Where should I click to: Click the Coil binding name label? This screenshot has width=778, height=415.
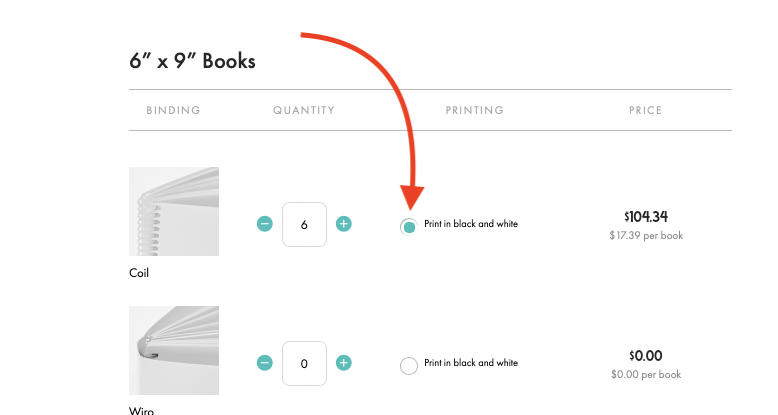click(x=139, y=273)
